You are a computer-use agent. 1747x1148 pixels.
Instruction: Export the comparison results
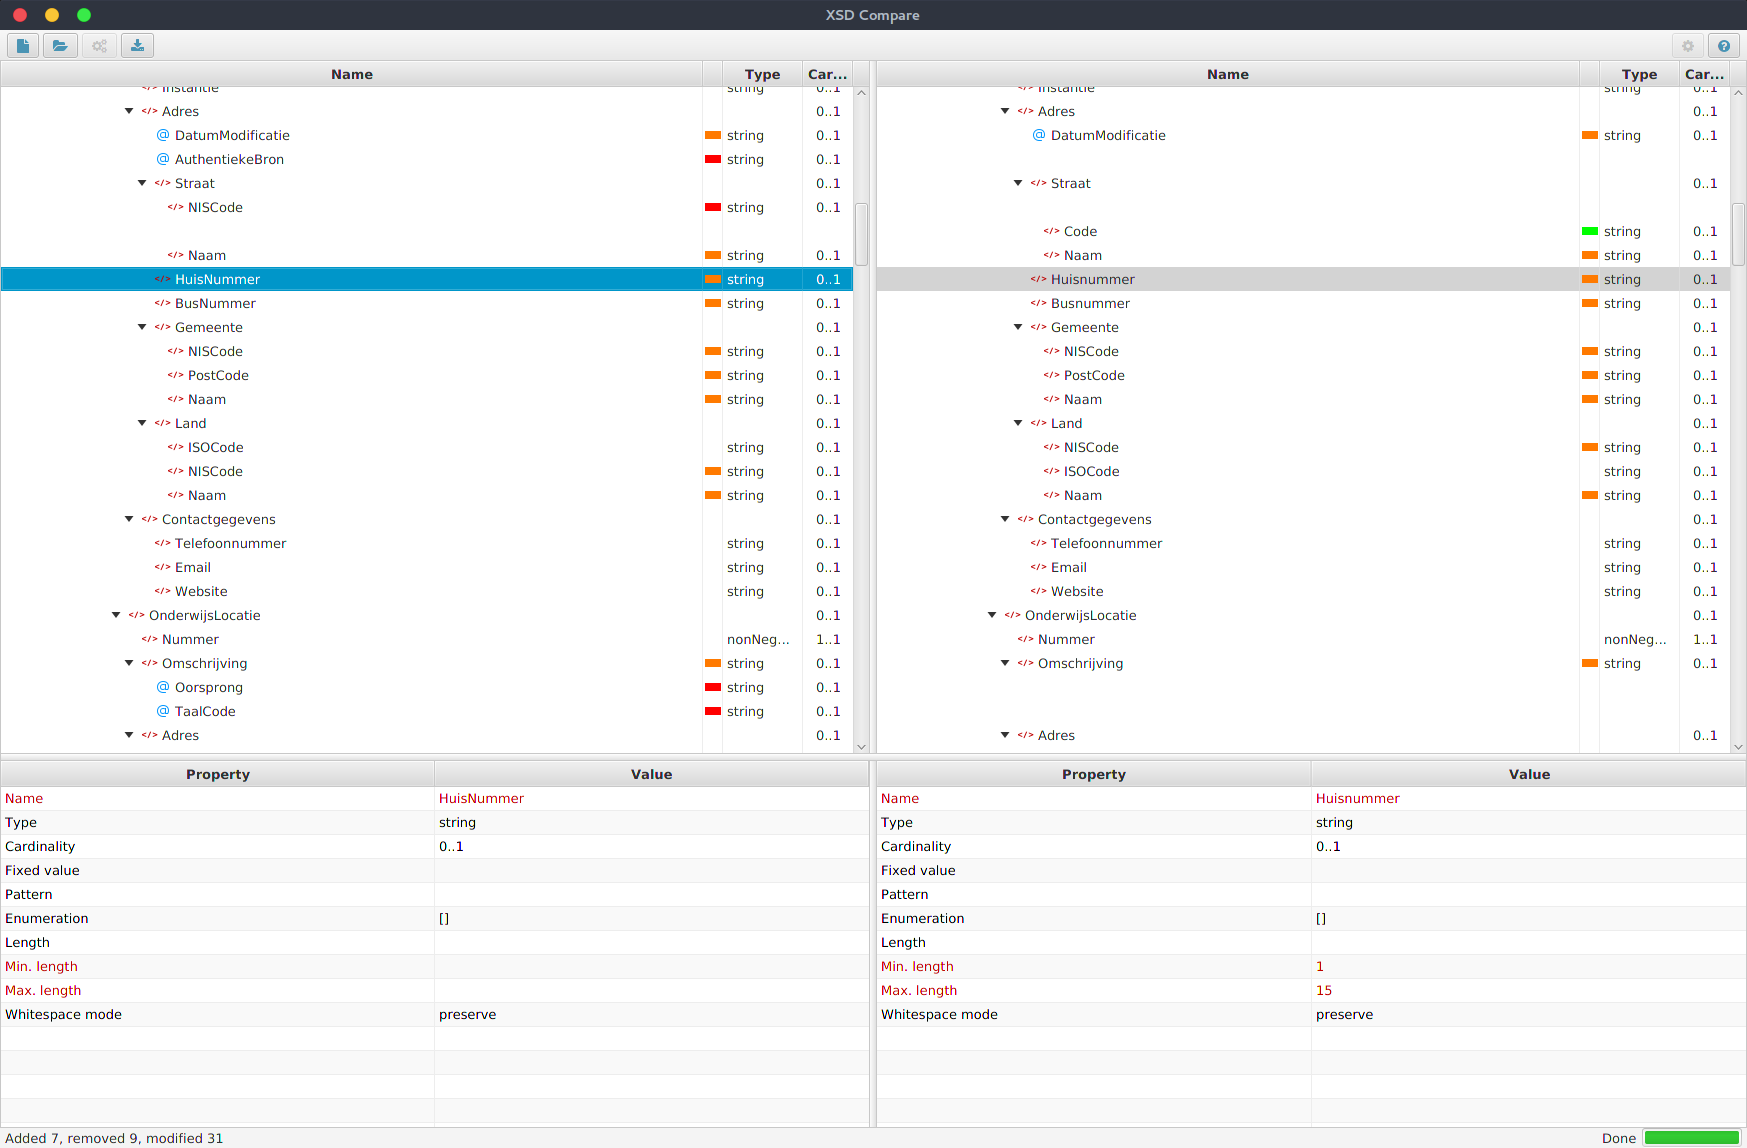137,45
